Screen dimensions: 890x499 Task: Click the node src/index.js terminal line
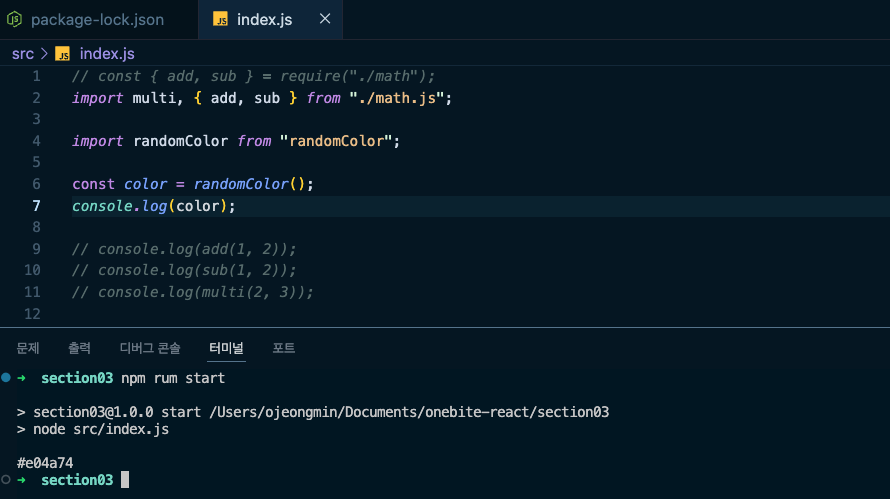(100, 429)
